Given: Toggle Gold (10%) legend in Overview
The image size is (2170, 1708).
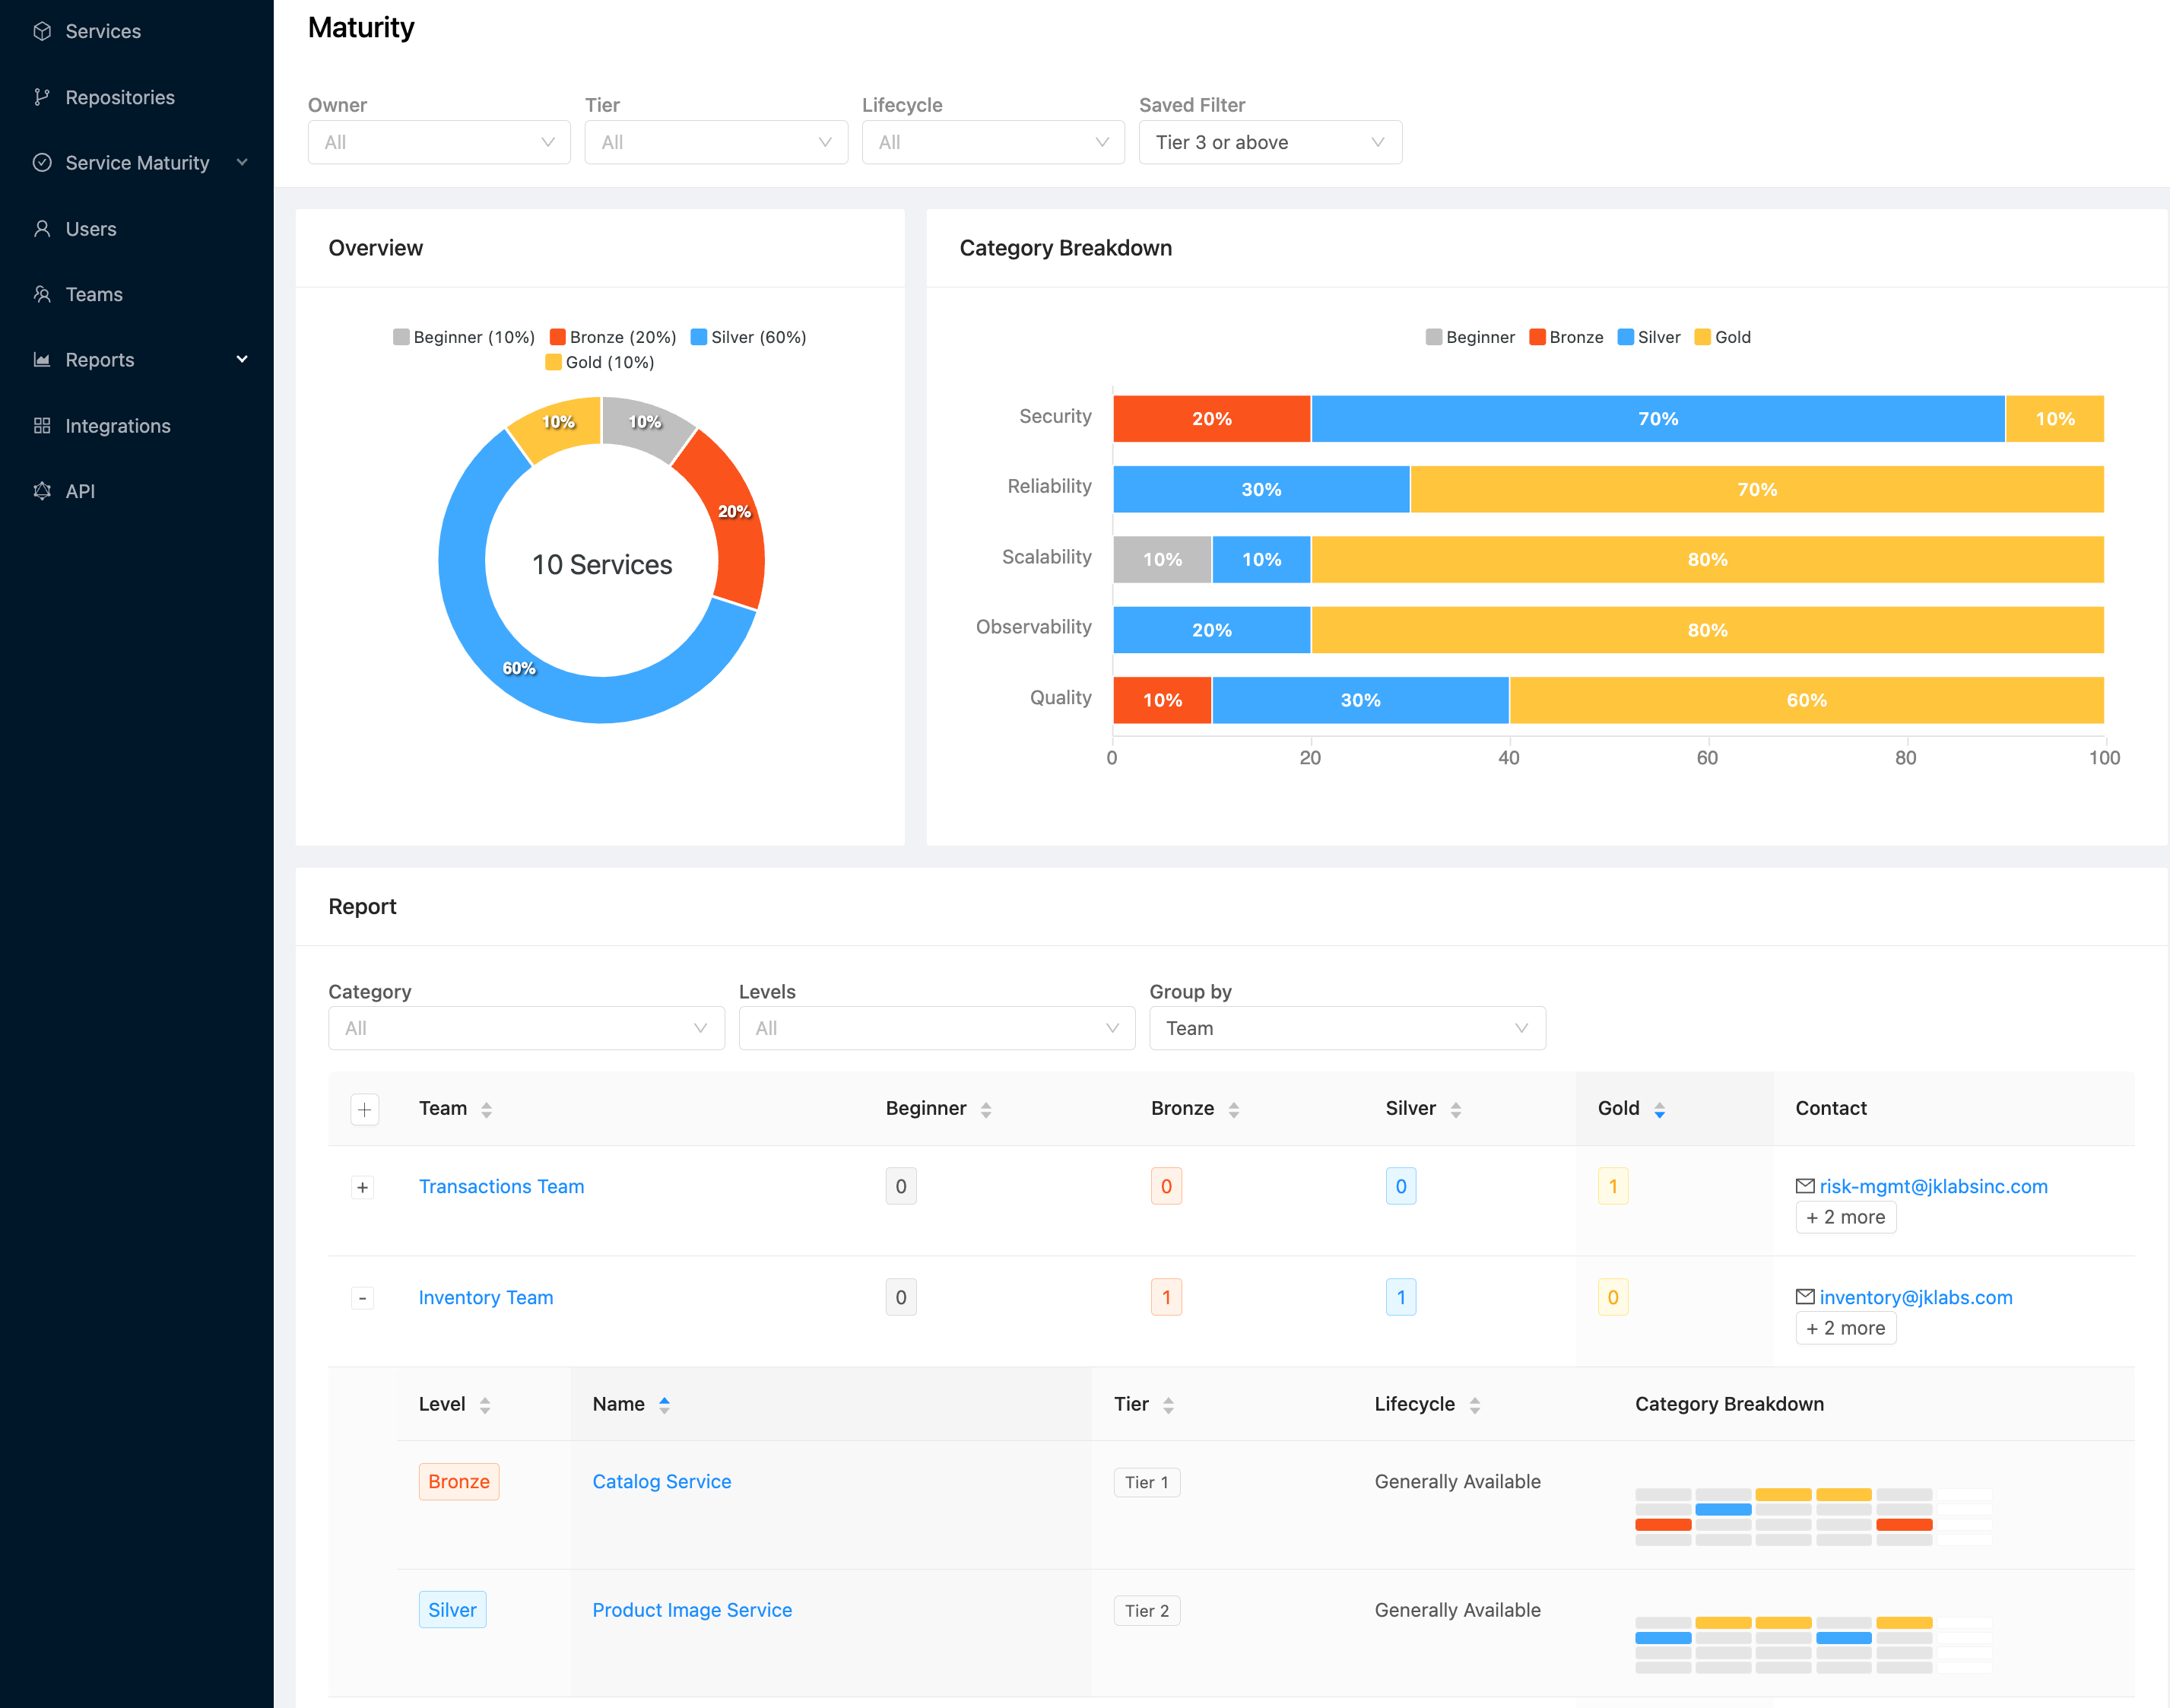Looking at the screenshot, I should click(600, 362).
